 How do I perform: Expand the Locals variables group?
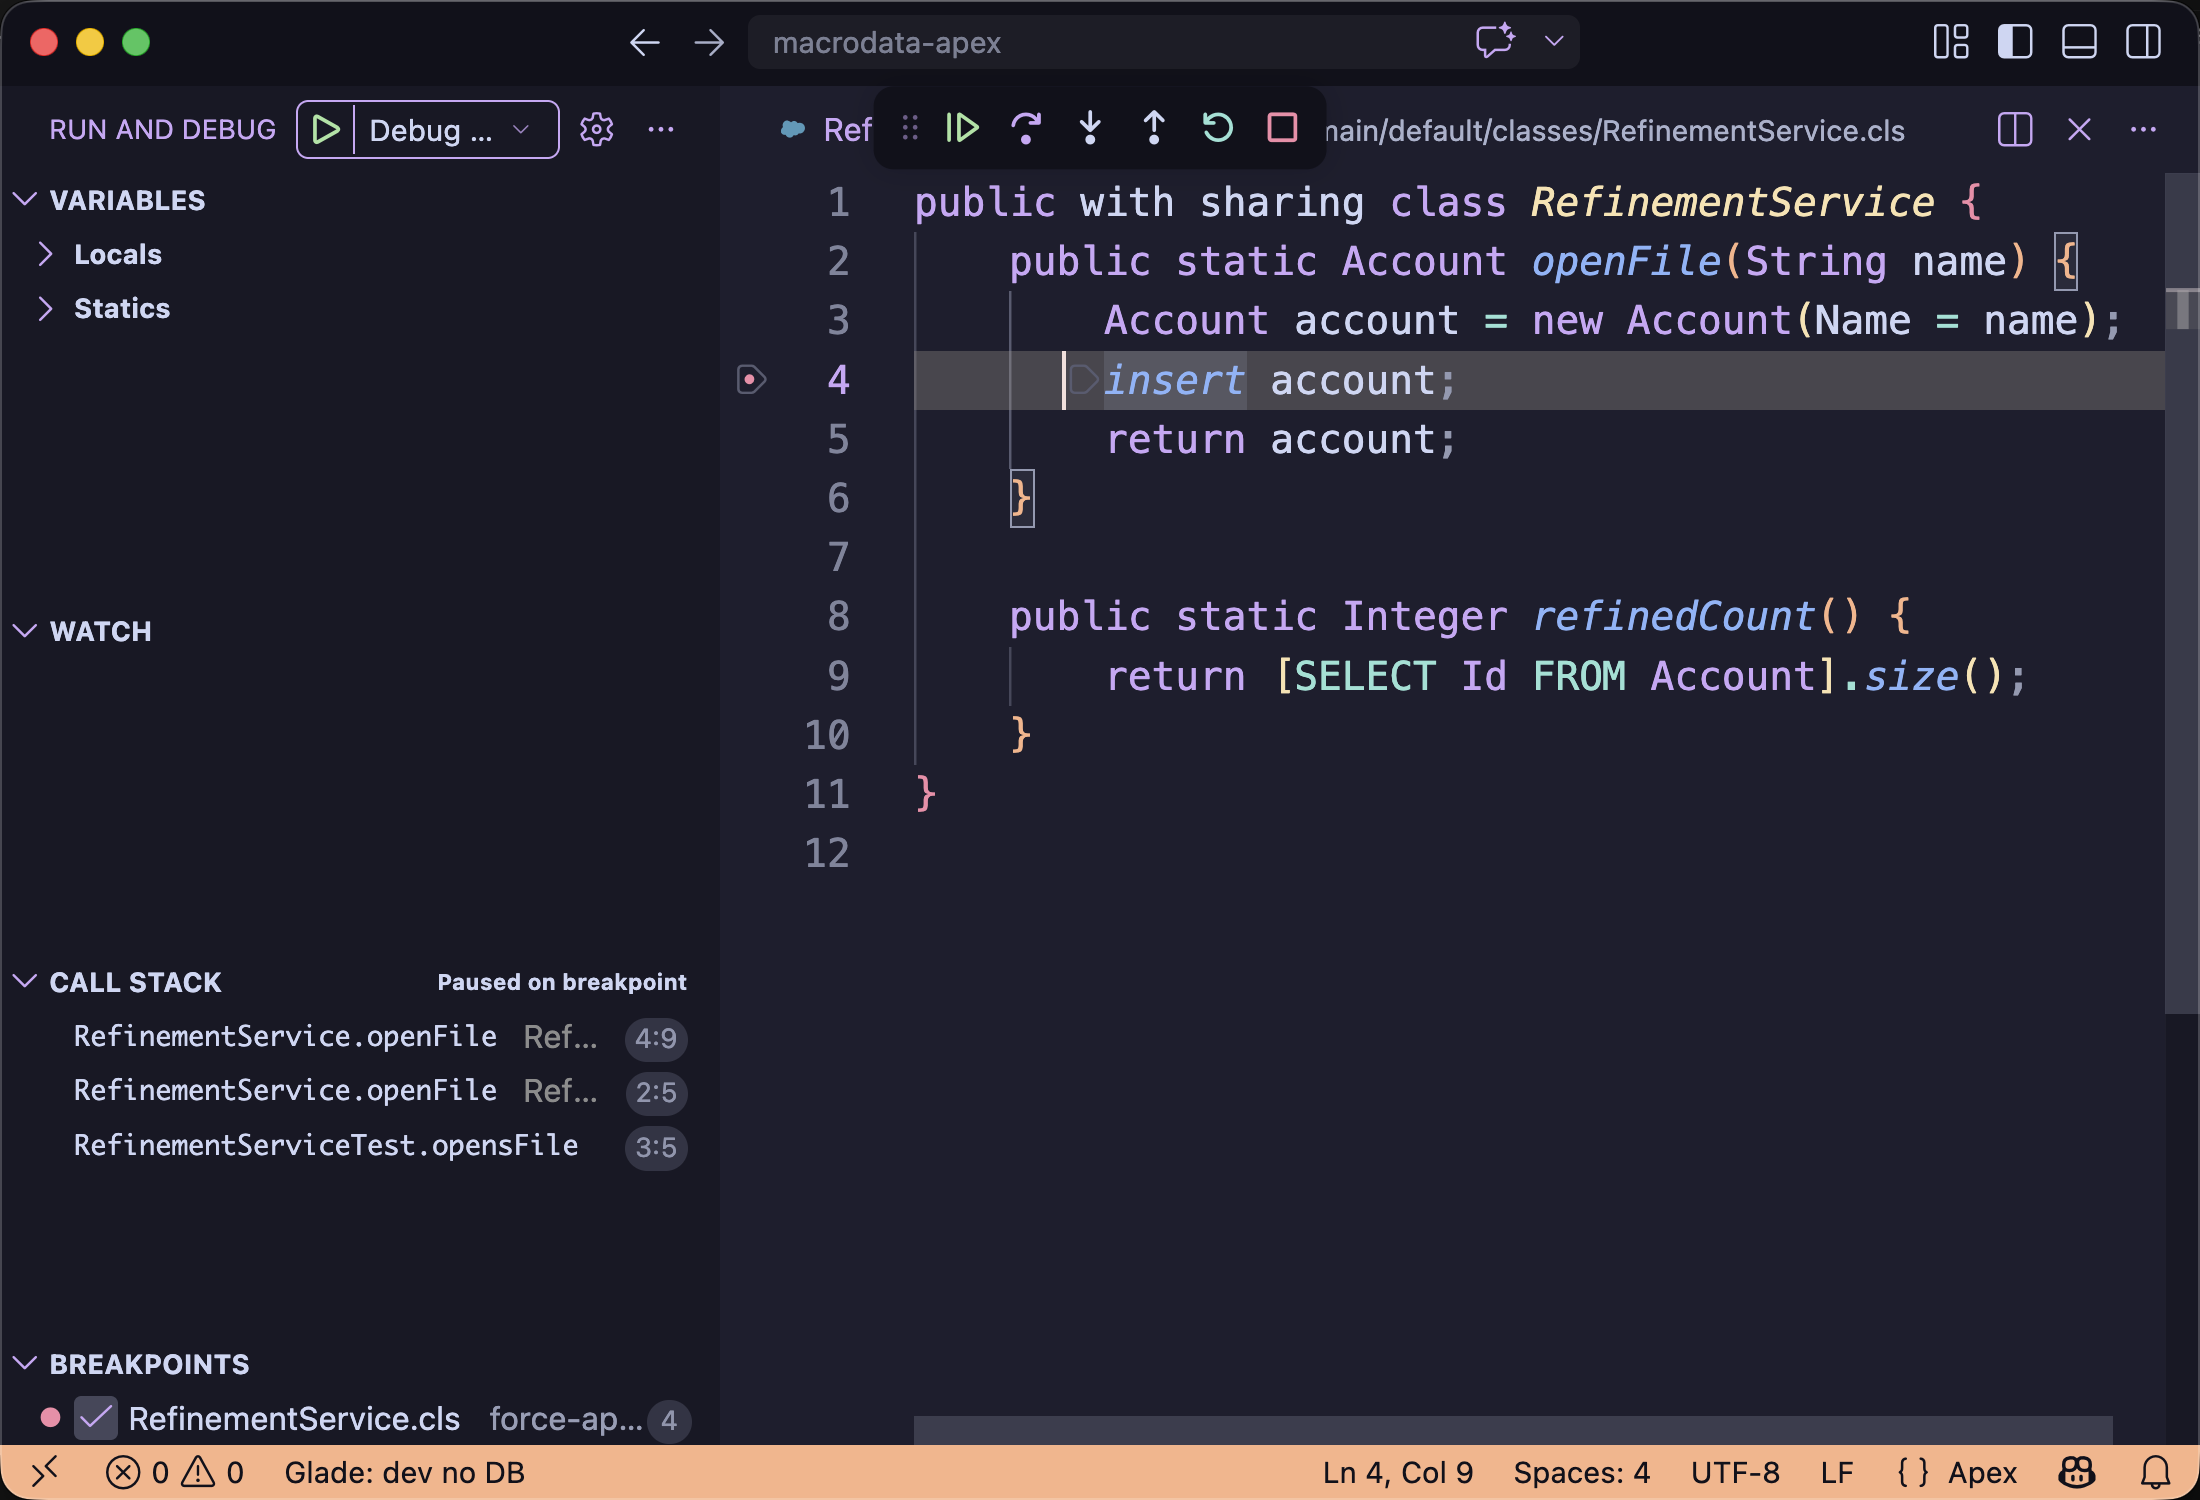pos(44,254)
